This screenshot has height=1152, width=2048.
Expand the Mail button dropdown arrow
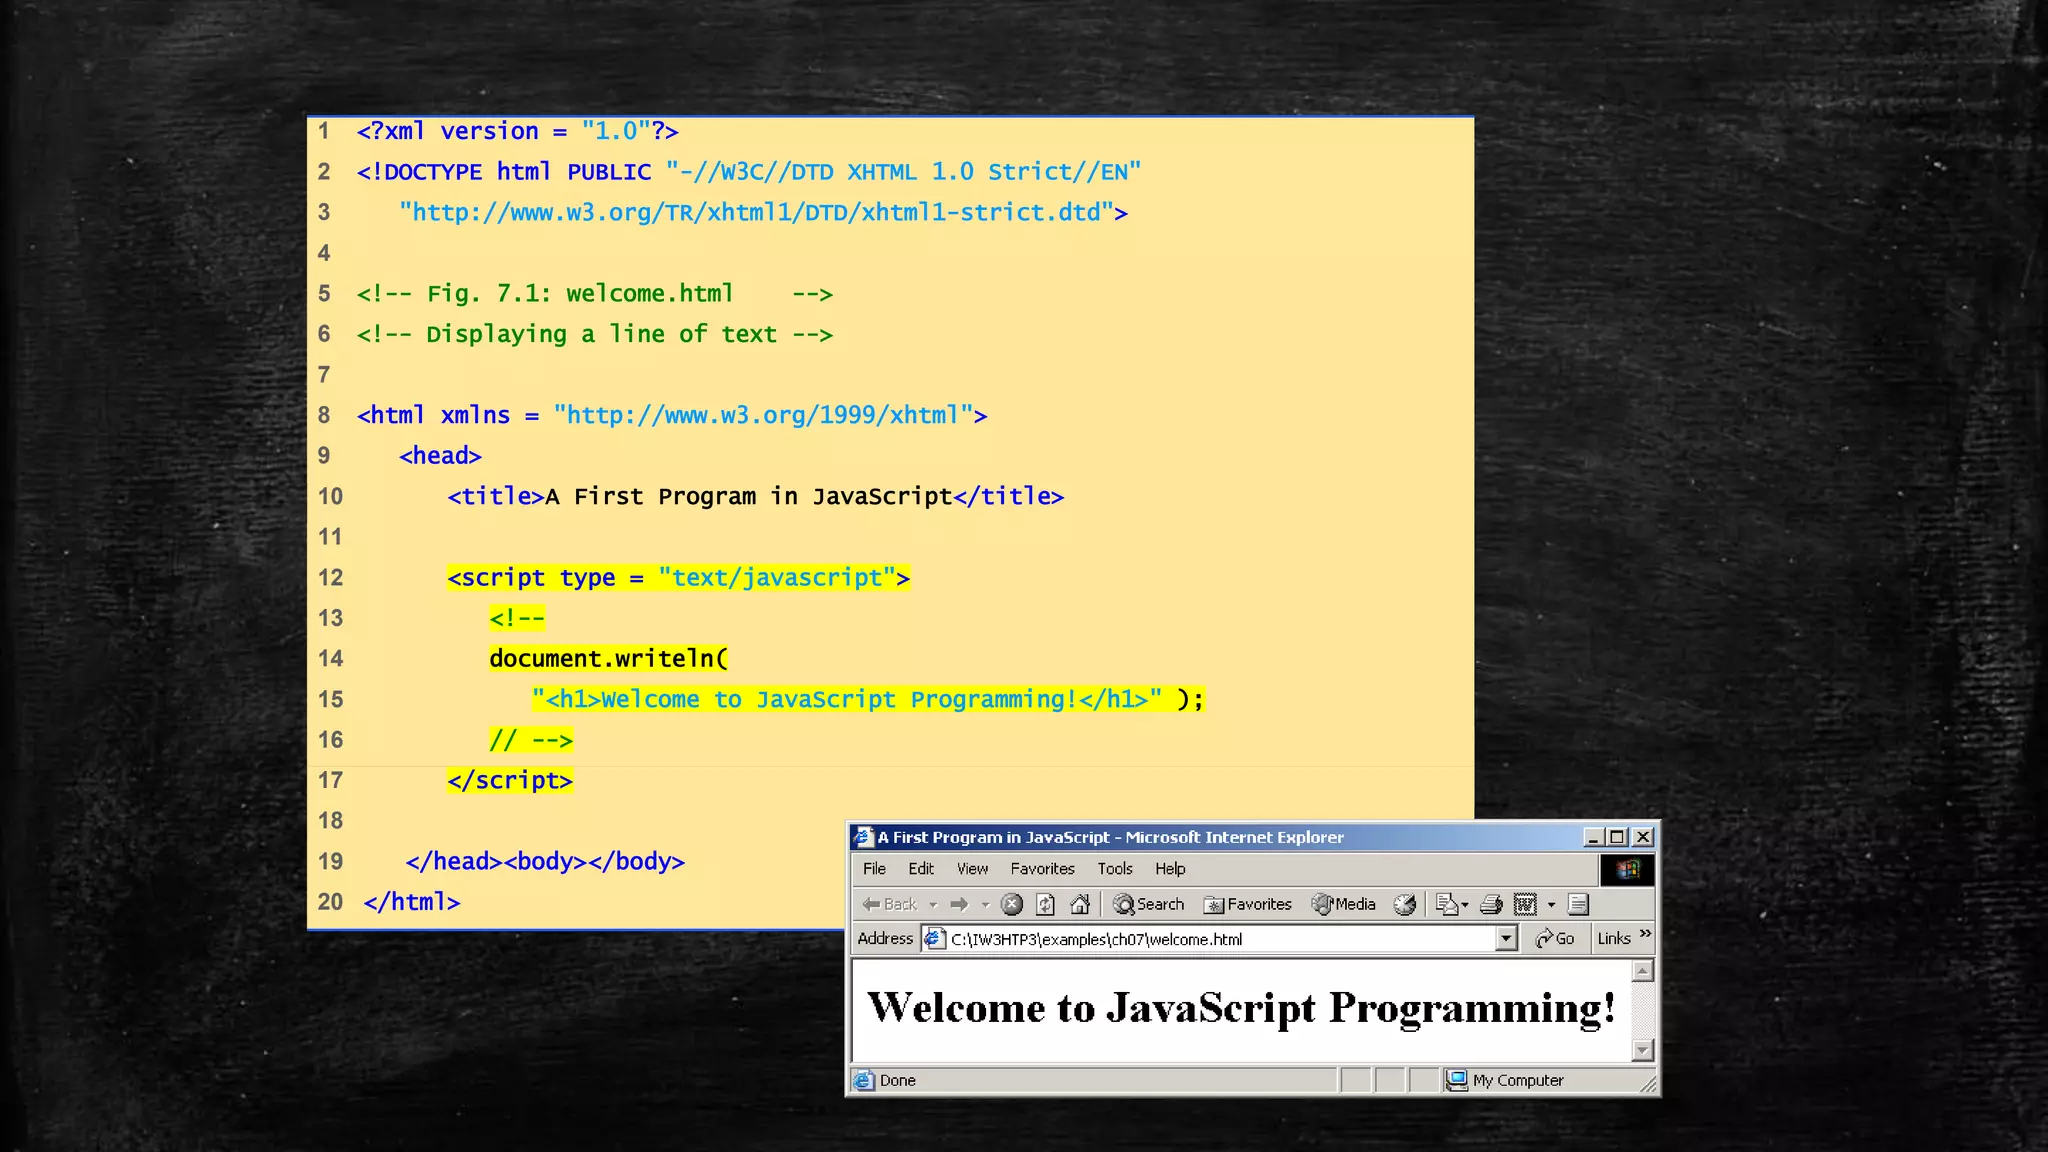[x=1465, y=905]
